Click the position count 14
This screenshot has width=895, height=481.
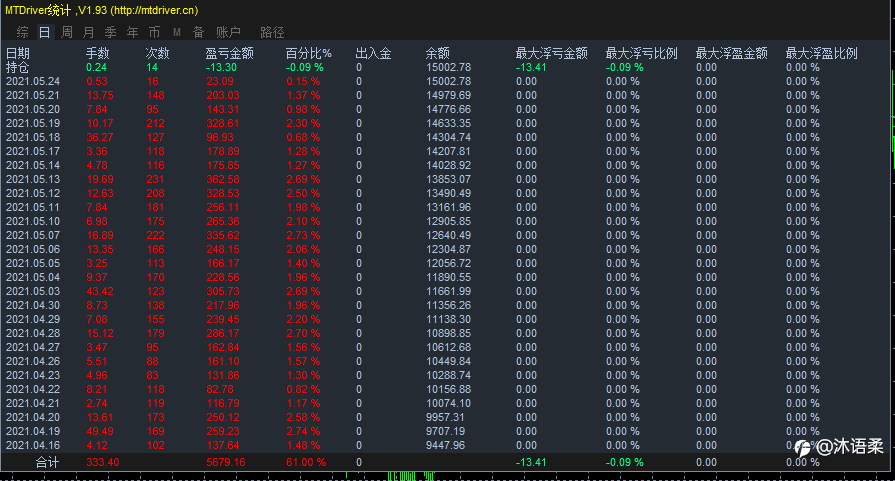click(152, 67)
